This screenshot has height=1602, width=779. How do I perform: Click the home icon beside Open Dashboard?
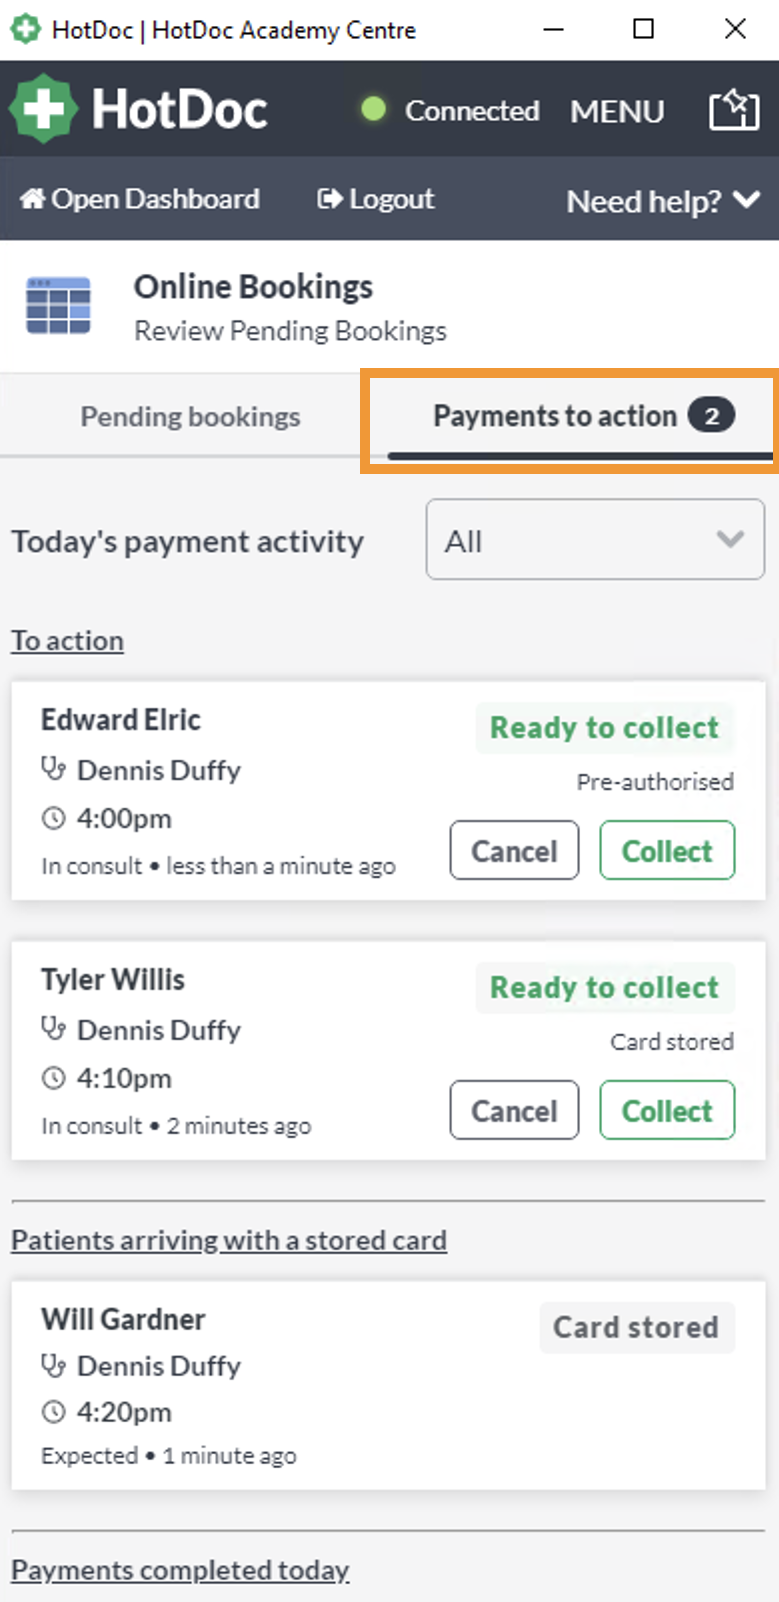pyautogui.click(x=32, y=198)
